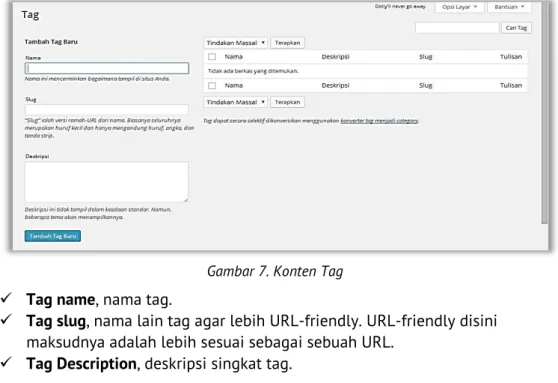Expand the Bantuan help panel
Screen dimensions: 558x383
tap(509, 7)
